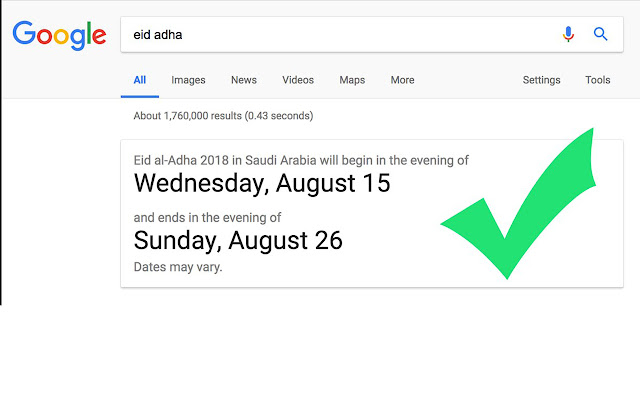The width and height of the screenshot is (640, 400).
Task: Show the search Tools options
Action: 598,80
